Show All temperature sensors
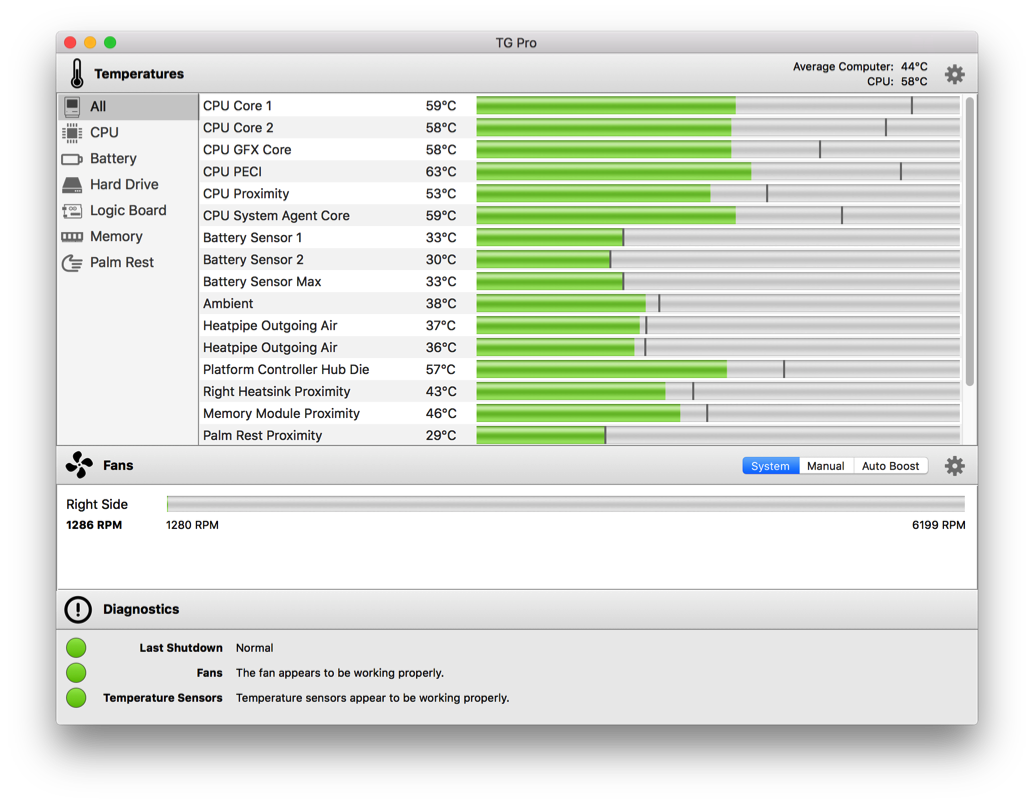The height and width of the screenshot is (804, 1034). click(x=97, y=106)
